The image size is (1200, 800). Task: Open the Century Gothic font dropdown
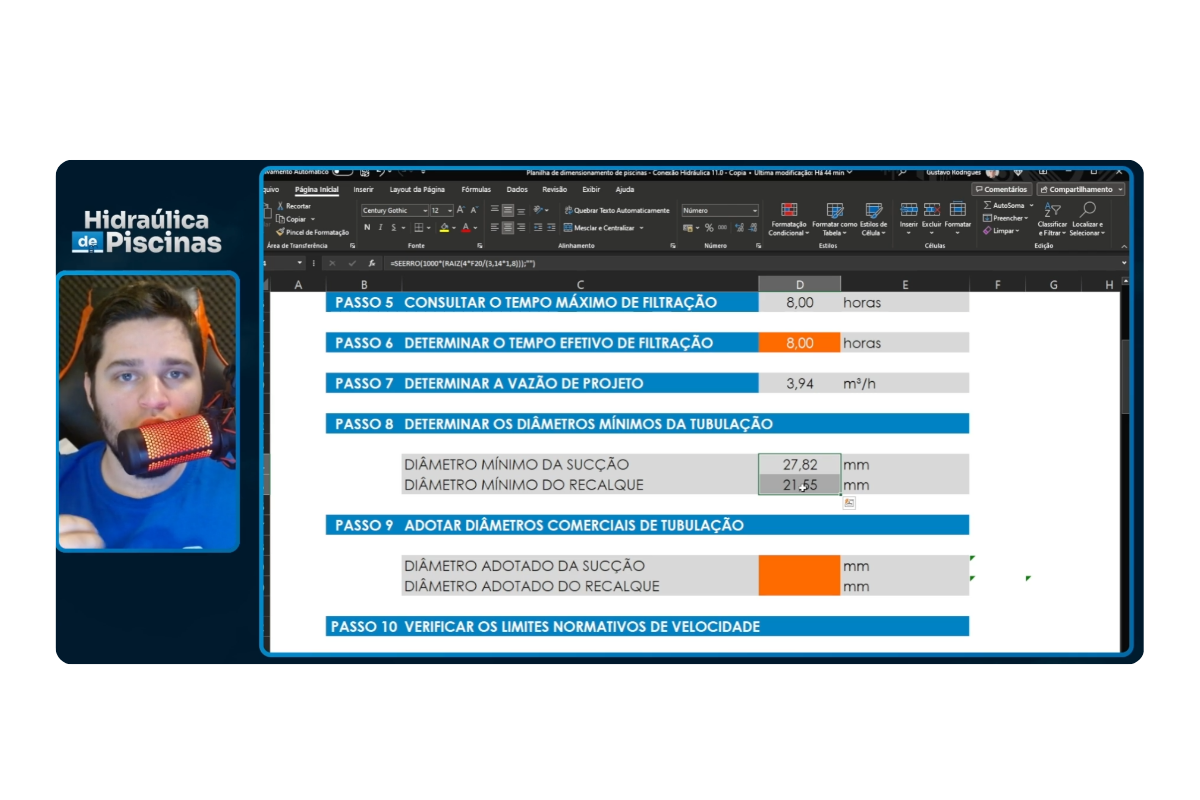pyautogui.click(x=425, y=211)
